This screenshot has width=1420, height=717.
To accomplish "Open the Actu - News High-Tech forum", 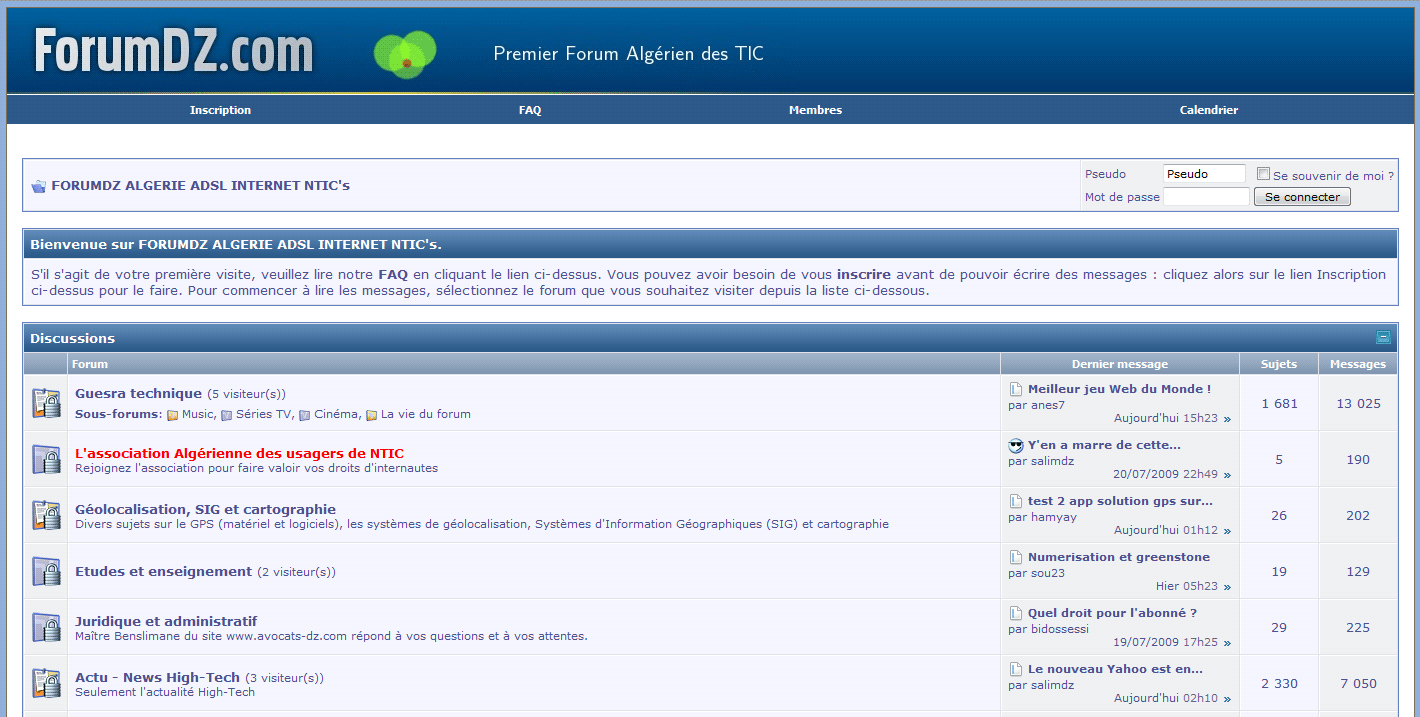I will click(157, 677).
